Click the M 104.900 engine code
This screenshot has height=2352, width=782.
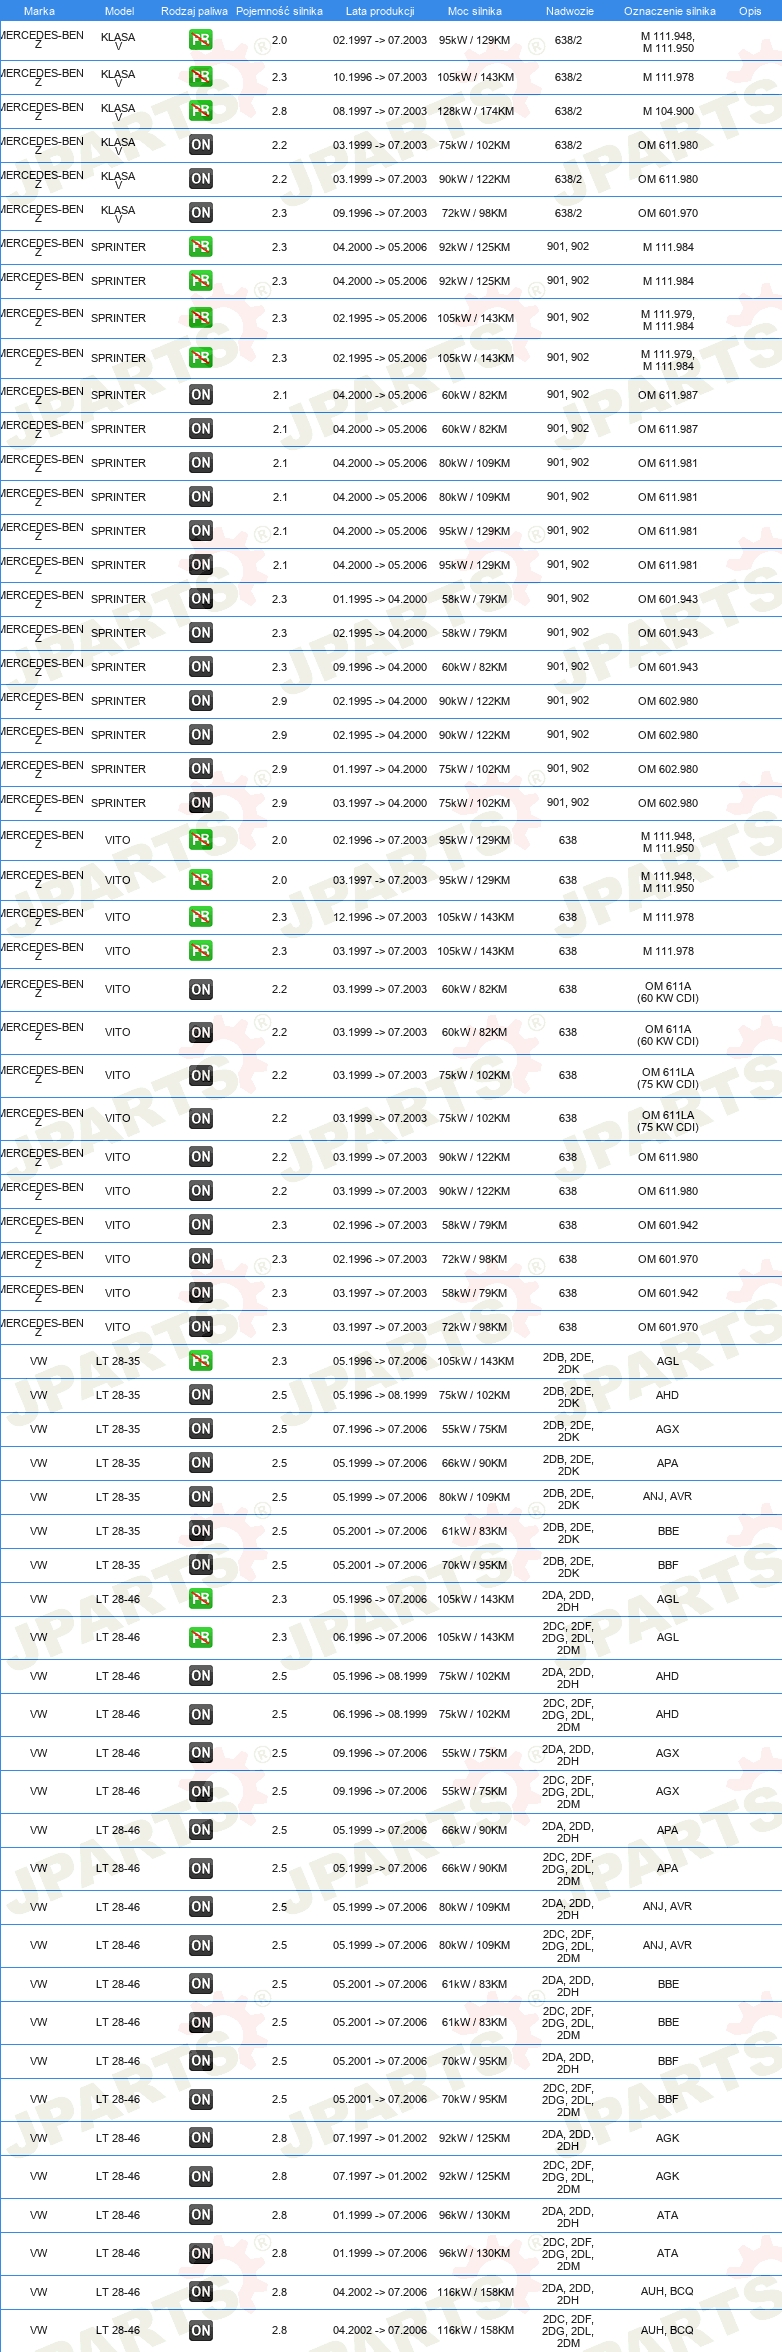pyautogui.click(x=668, y=111)
